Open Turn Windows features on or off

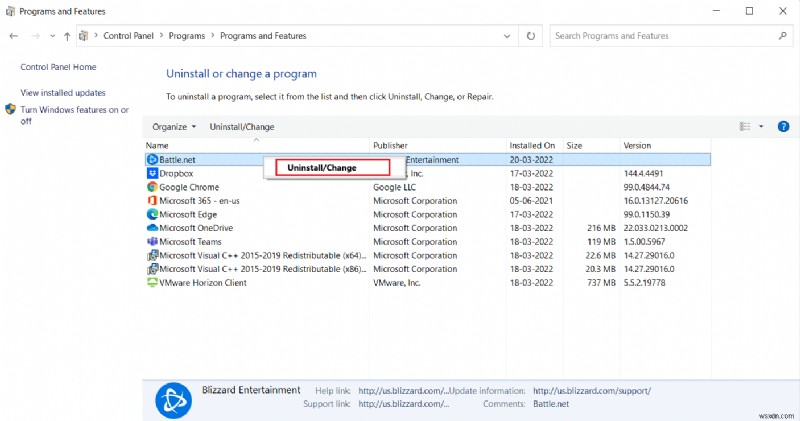pos(74,115)
